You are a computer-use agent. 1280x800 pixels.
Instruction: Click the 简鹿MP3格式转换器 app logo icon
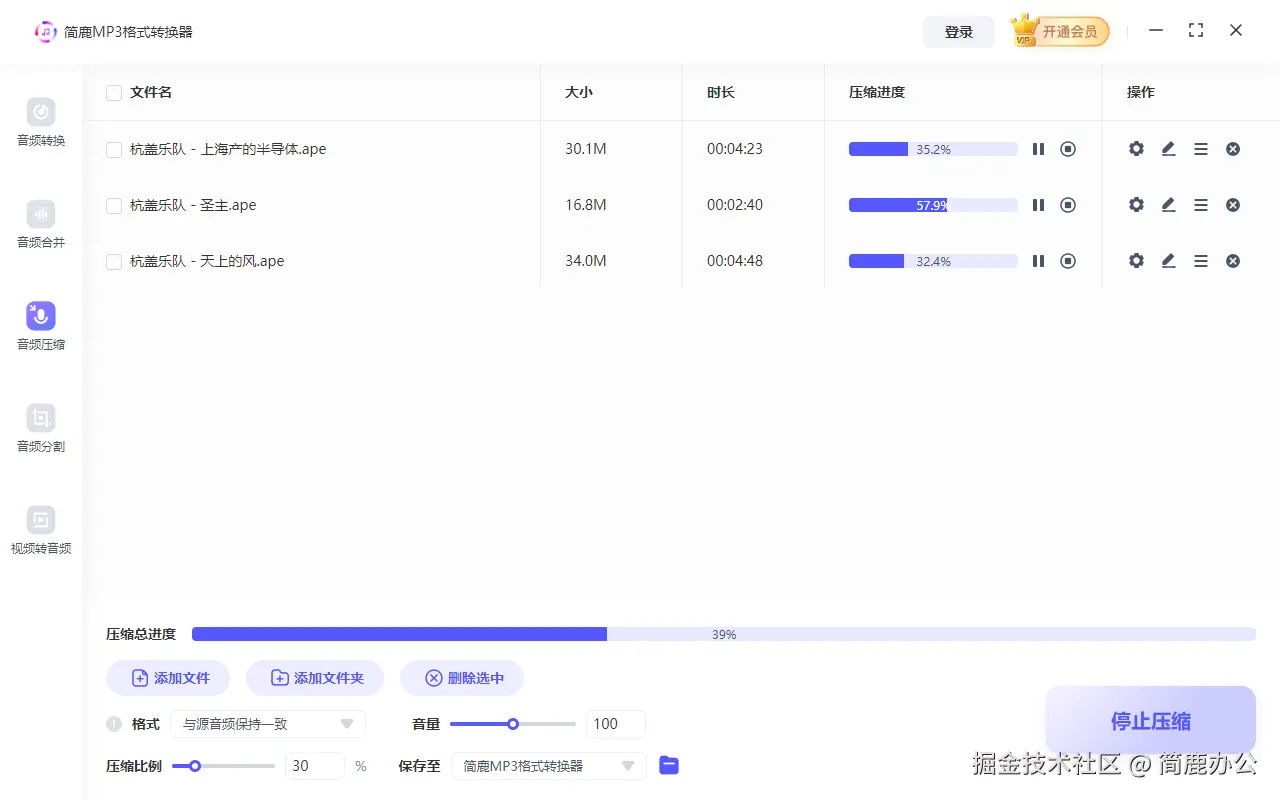click(46, 31)
